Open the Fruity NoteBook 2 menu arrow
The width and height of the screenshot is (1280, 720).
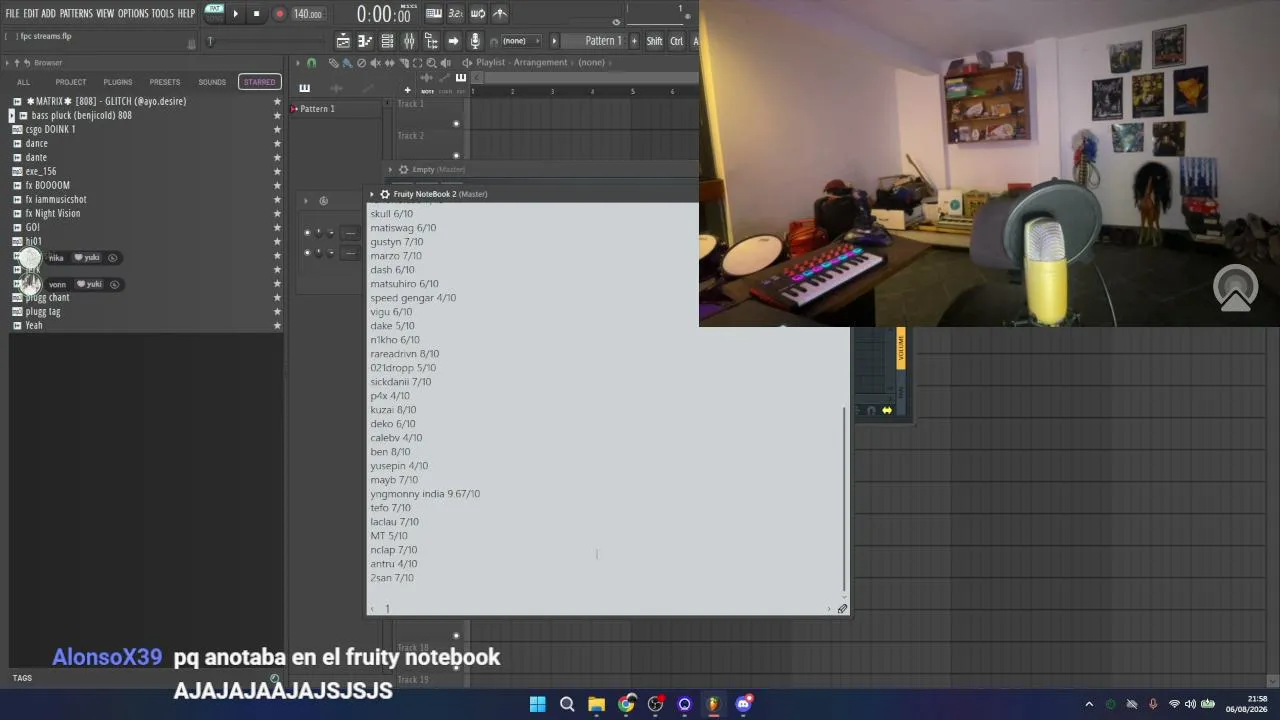(x=372, y=194)
